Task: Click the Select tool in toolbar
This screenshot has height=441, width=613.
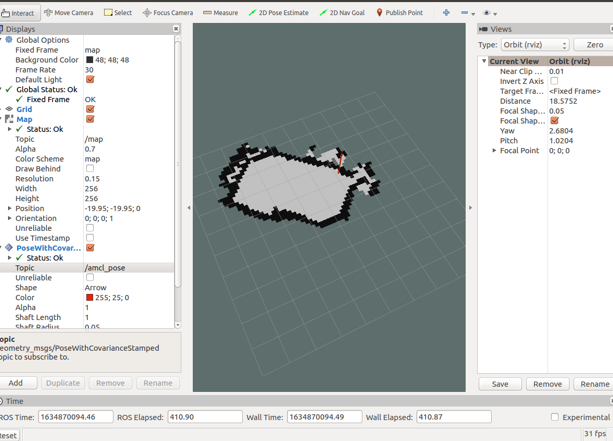Action: (118, 13)
